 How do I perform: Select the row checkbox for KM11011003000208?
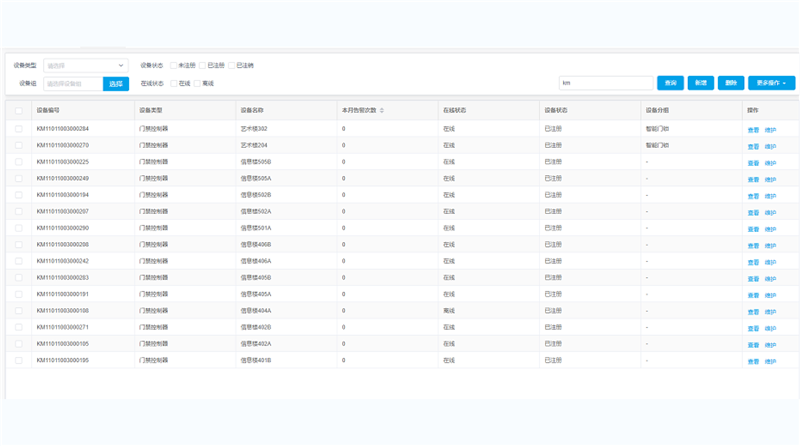pos(19,244)
